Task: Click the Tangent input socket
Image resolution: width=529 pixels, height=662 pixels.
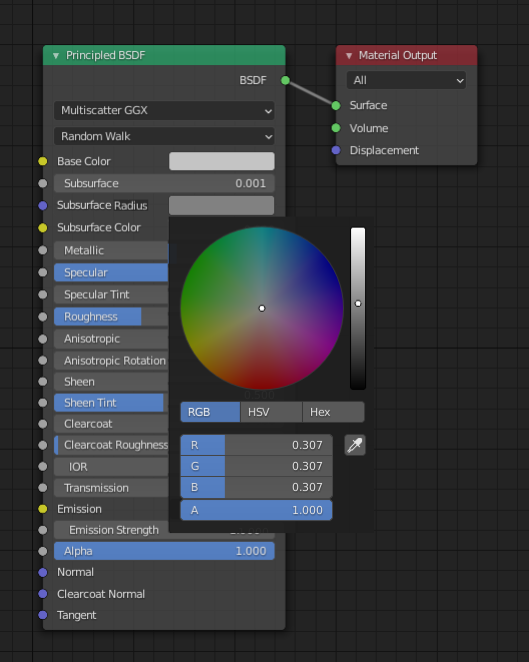Action: click(43, 615)
